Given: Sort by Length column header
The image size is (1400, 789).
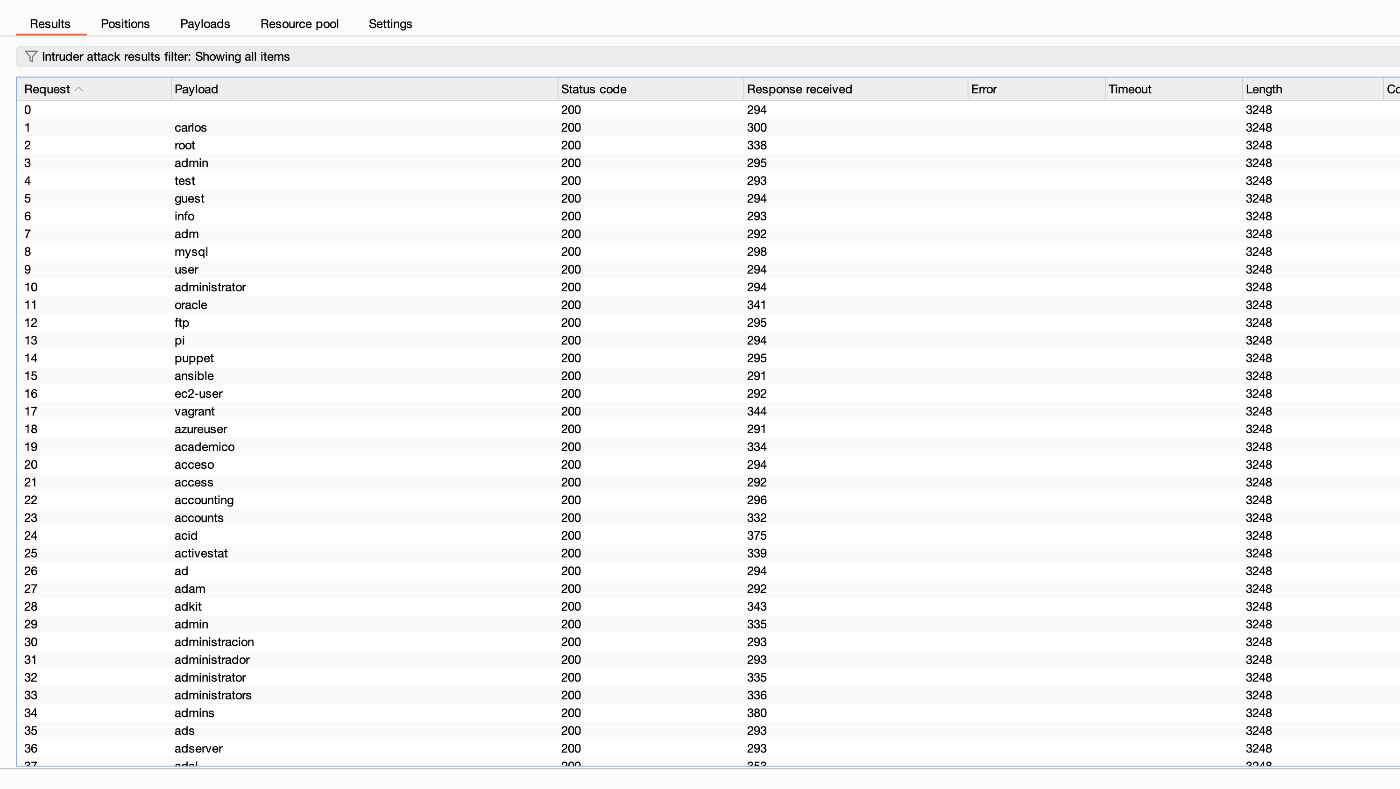Looking at the screenshot, I should (1312, 89).
